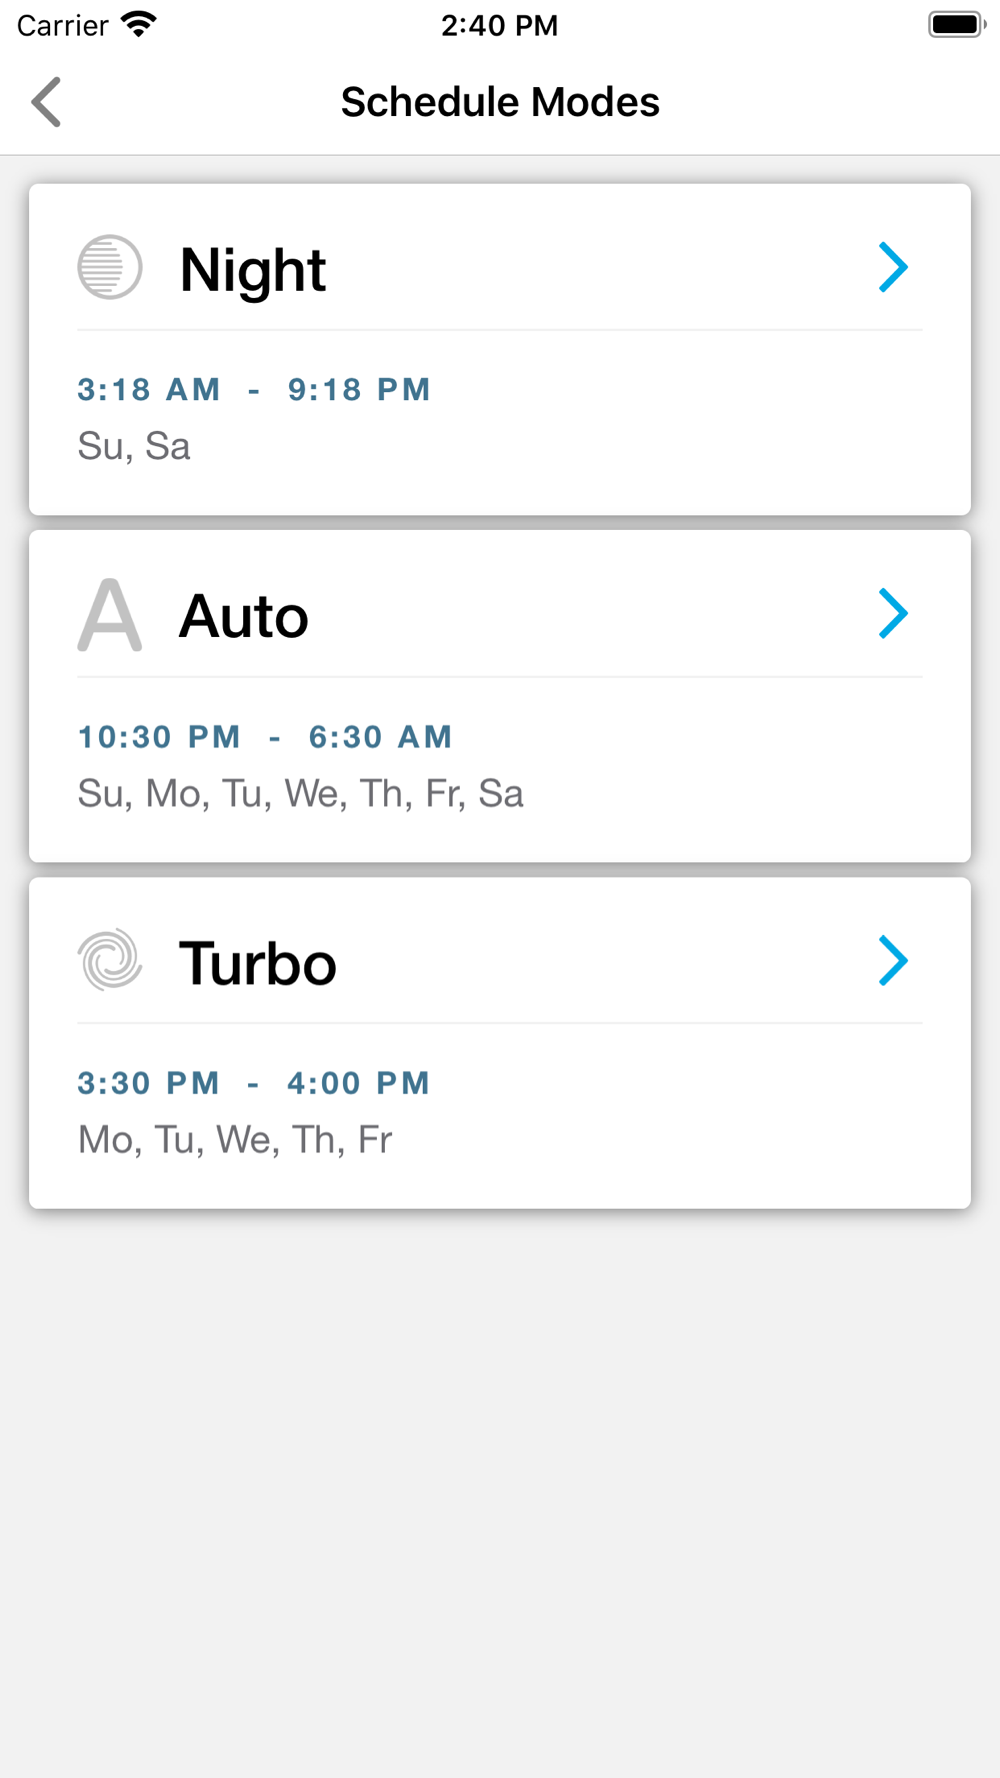Select the Night mode title
This screenshot has width=1000, height=1778.
coord(253,270)
